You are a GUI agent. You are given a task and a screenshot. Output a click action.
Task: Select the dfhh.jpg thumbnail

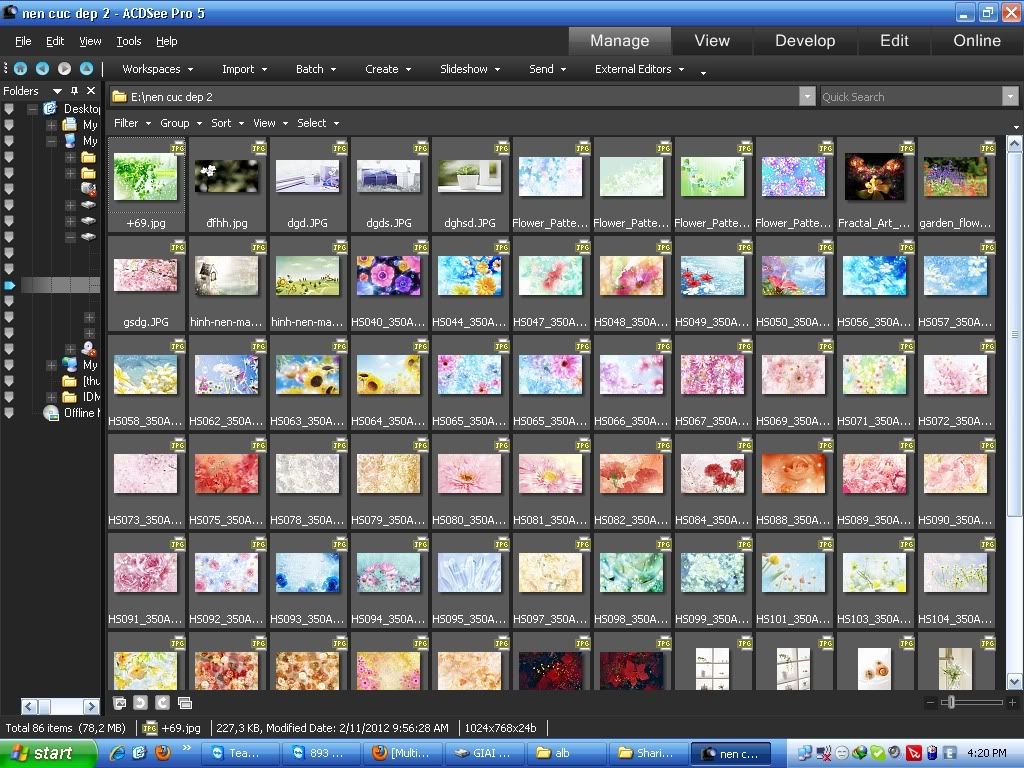(x=227, y=184)
